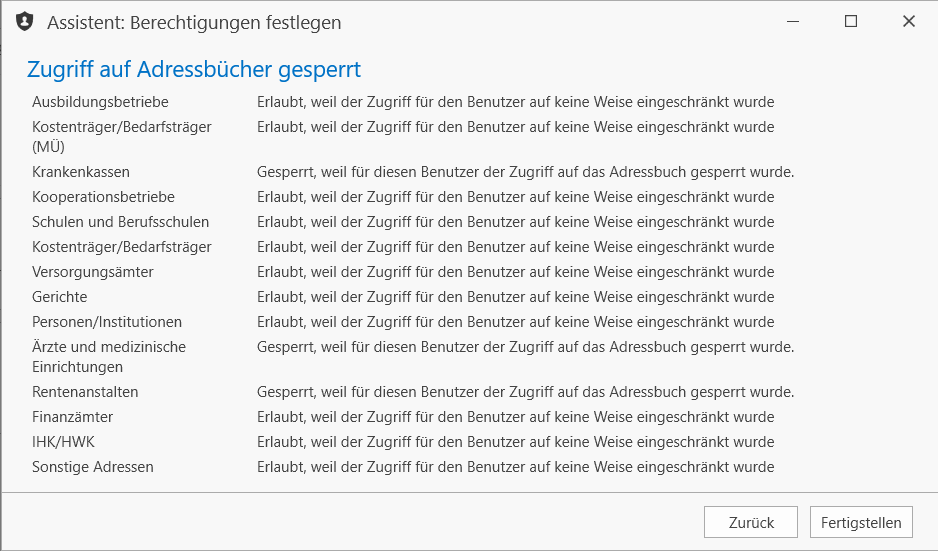Minimize the Assistent window

[793, 22]
